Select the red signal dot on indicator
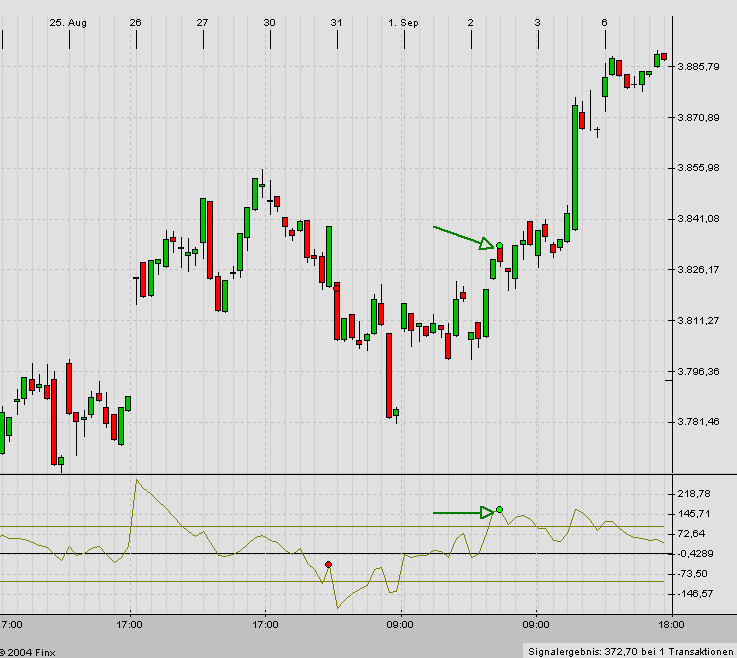 click(x=328, y=564)
